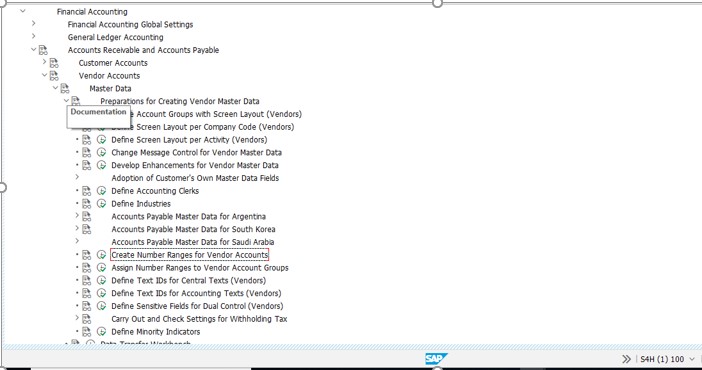702x370 pixels.
Task: Open documentation icon for Master Data node
Action: [x=65, y=88]
